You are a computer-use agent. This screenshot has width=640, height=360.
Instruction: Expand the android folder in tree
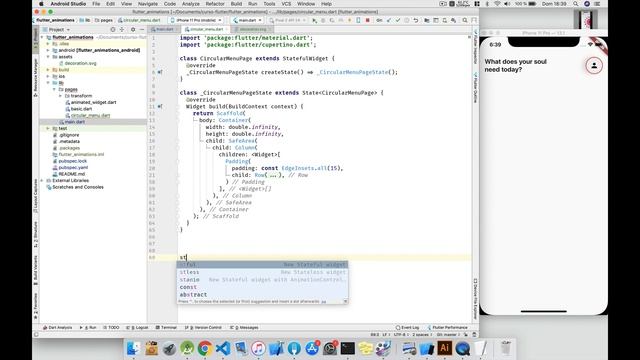pos(48,50)
